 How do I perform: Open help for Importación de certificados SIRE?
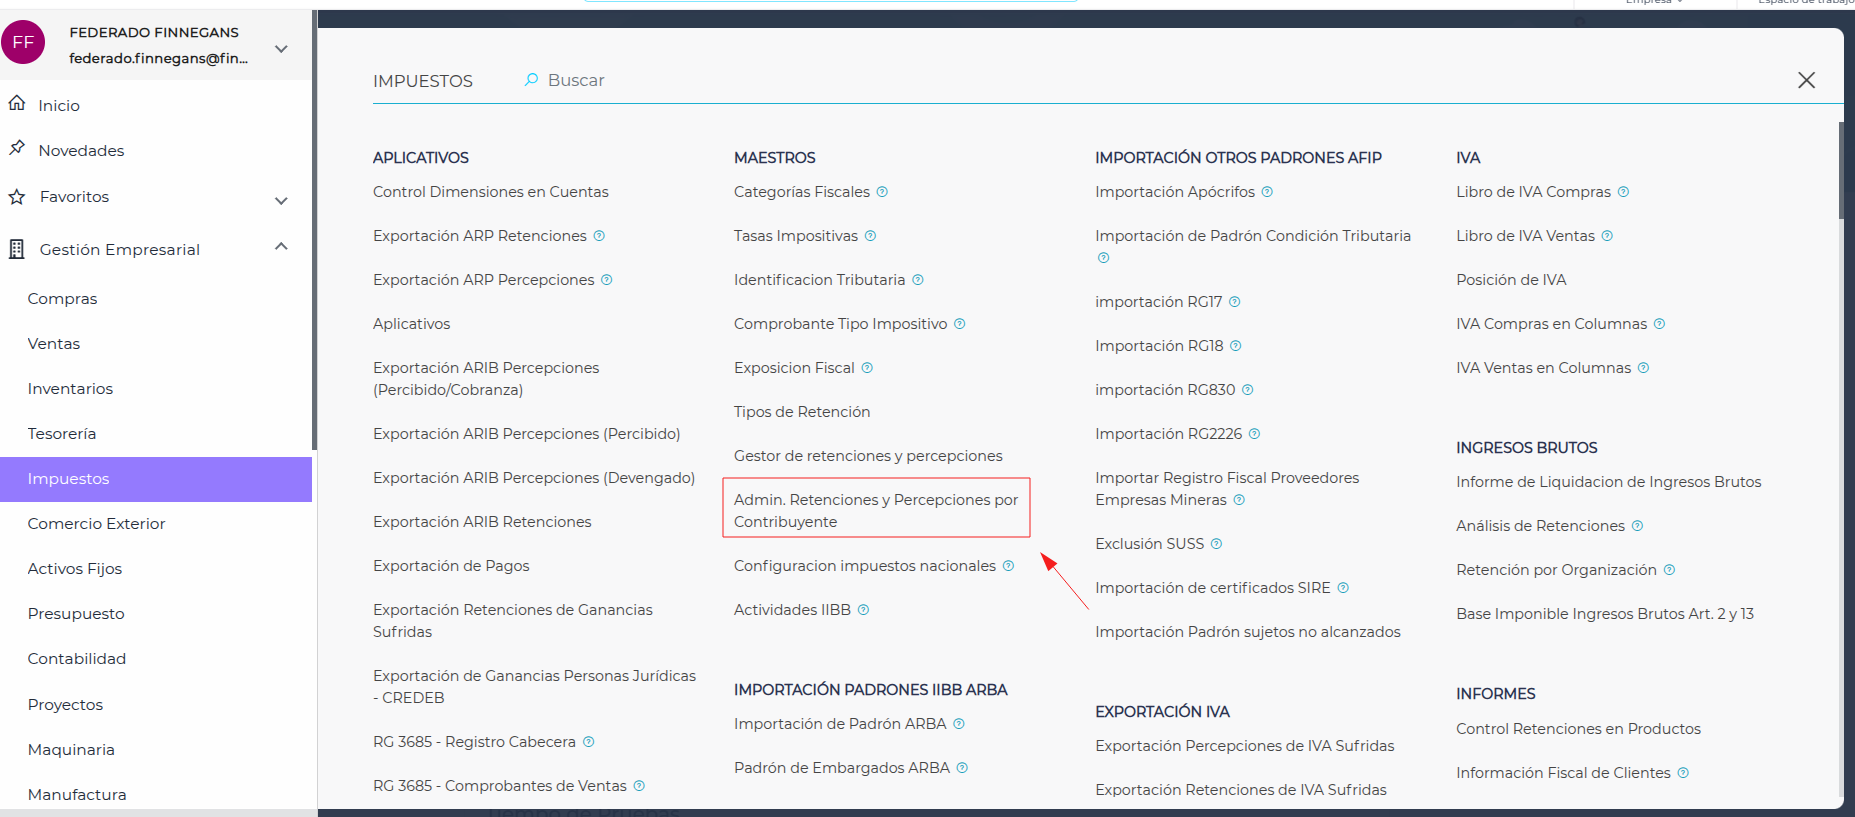pyautogui.click(x=1343, y=588)
